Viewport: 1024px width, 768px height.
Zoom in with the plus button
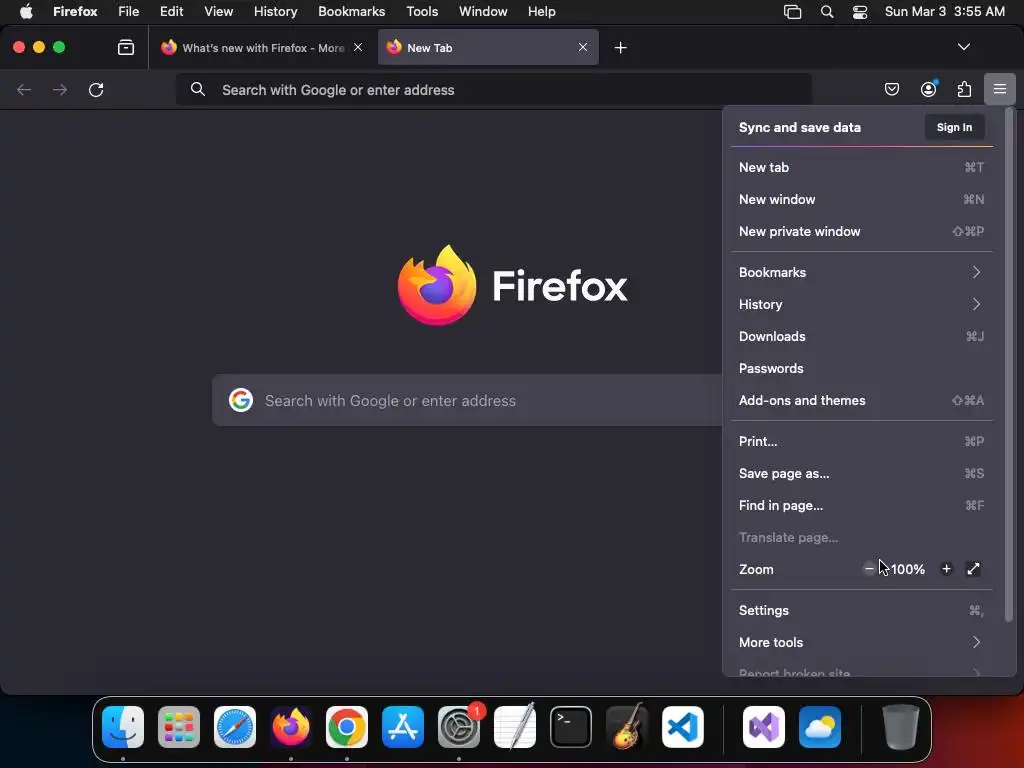click(x=946, y=569)
